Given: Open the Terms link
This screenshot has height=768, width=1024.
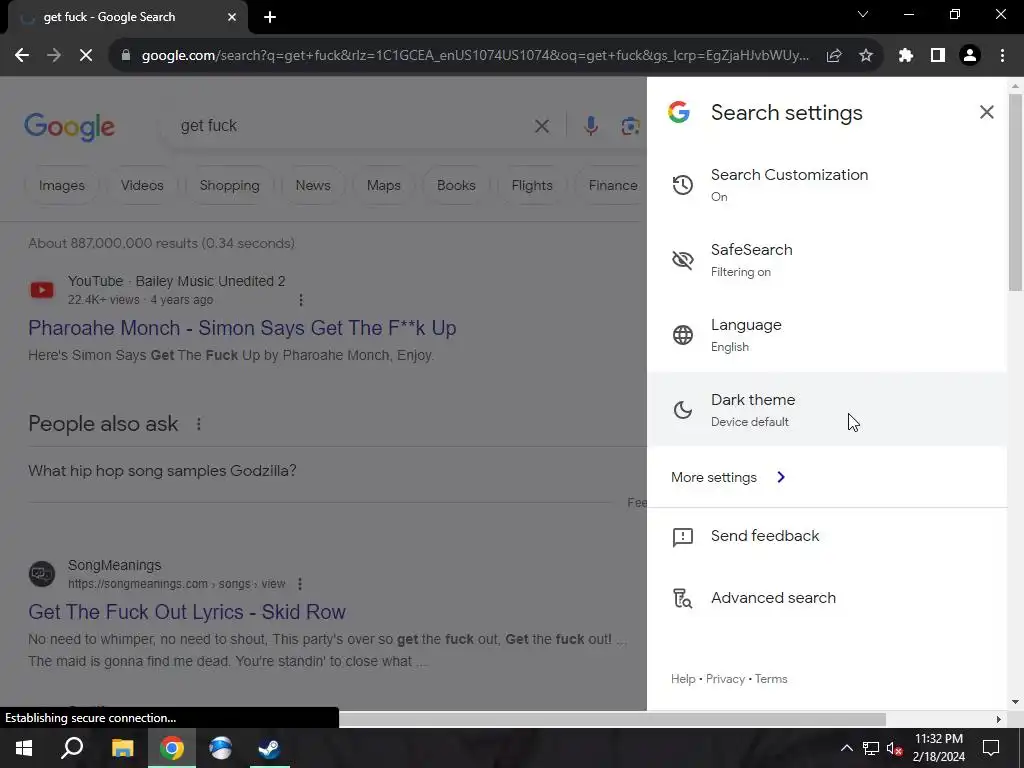Looking at the screenshot, I should 771,679.
